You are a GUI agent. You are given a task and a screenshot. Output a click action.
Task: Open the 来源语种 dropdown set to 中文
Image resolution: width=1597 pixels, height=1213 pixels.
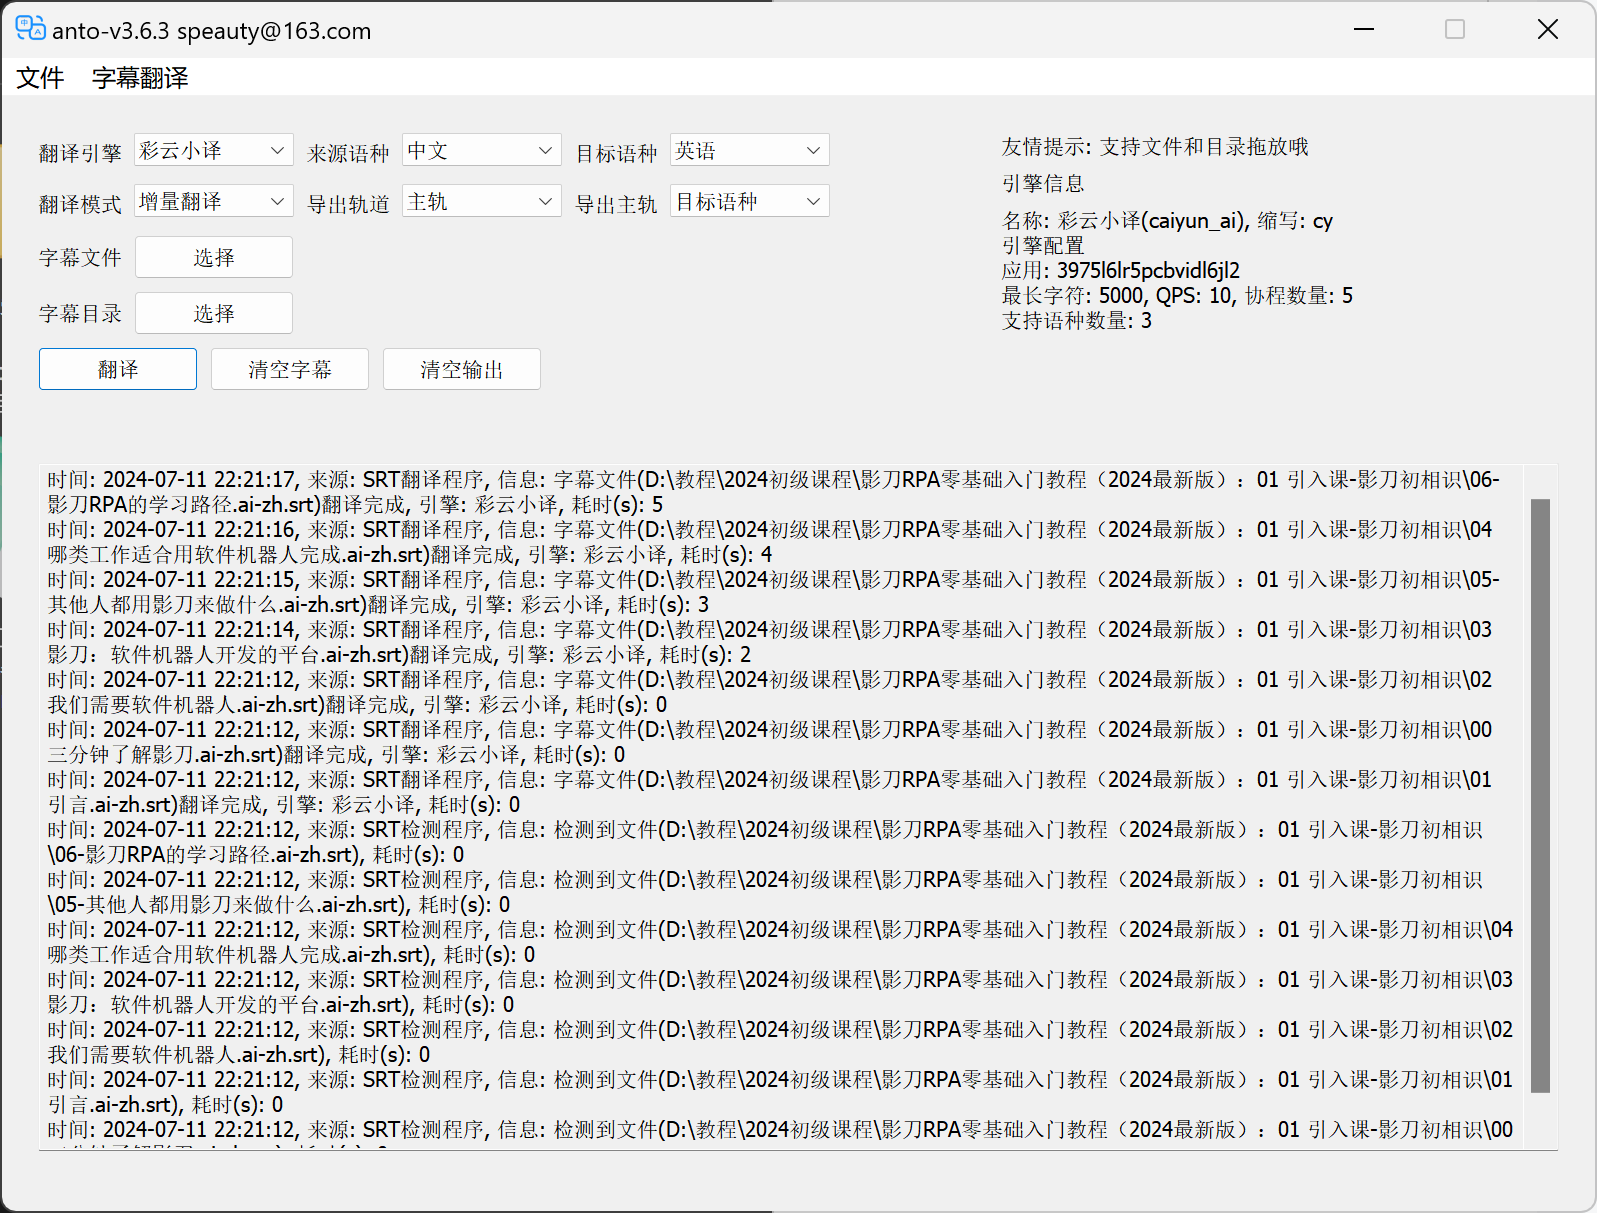coord(481,150)
